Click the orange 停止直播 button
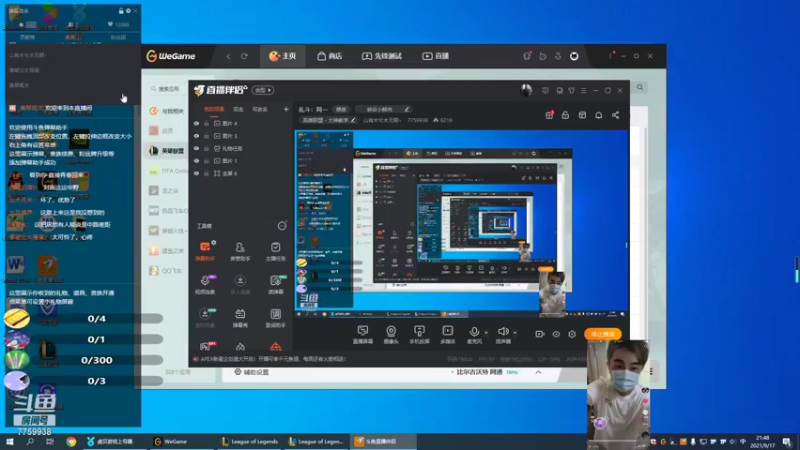The image size is (800, 450). tap(603, 334)
